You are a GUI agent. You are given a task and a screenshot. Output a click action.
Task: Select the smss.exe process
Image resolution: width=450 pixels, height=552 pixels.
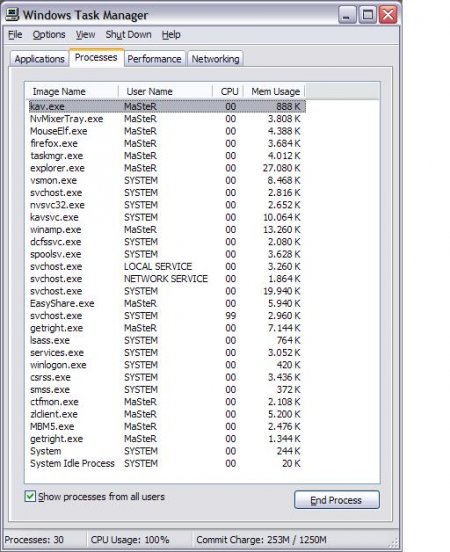click(167, 390)
